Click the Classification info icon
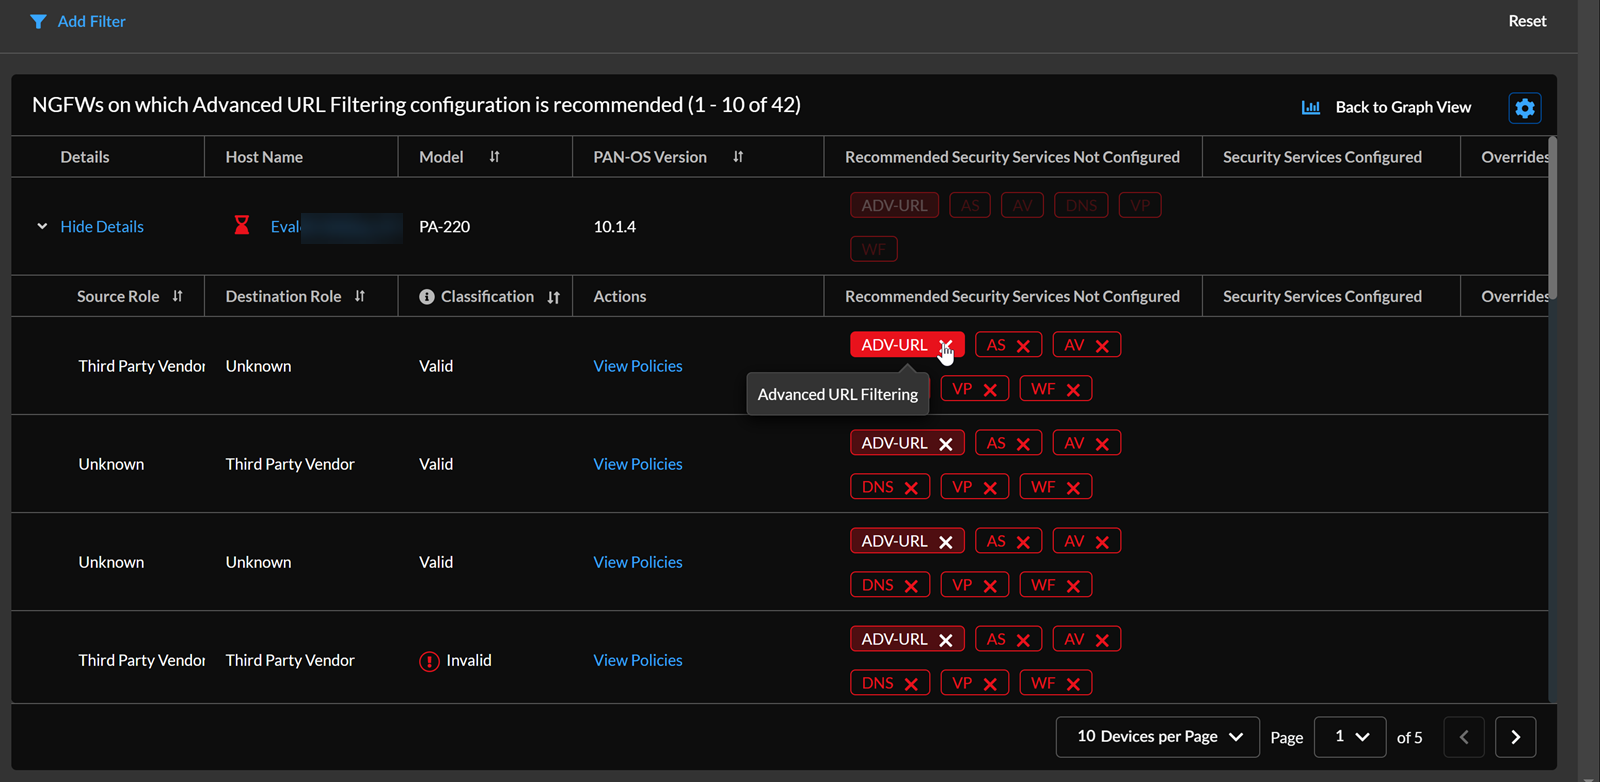This screenshot has width=1600, height=782. pyautogui.click(x=427, y=297)
